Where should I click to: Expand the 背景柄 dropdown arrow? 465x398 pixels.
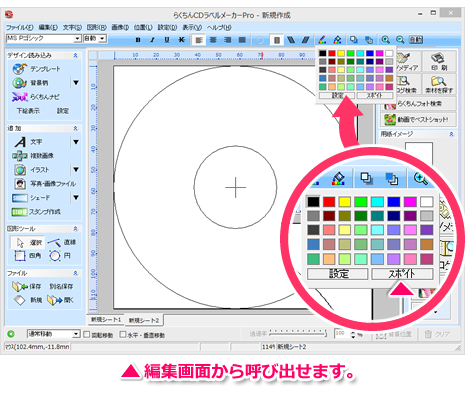pos(76,83)
